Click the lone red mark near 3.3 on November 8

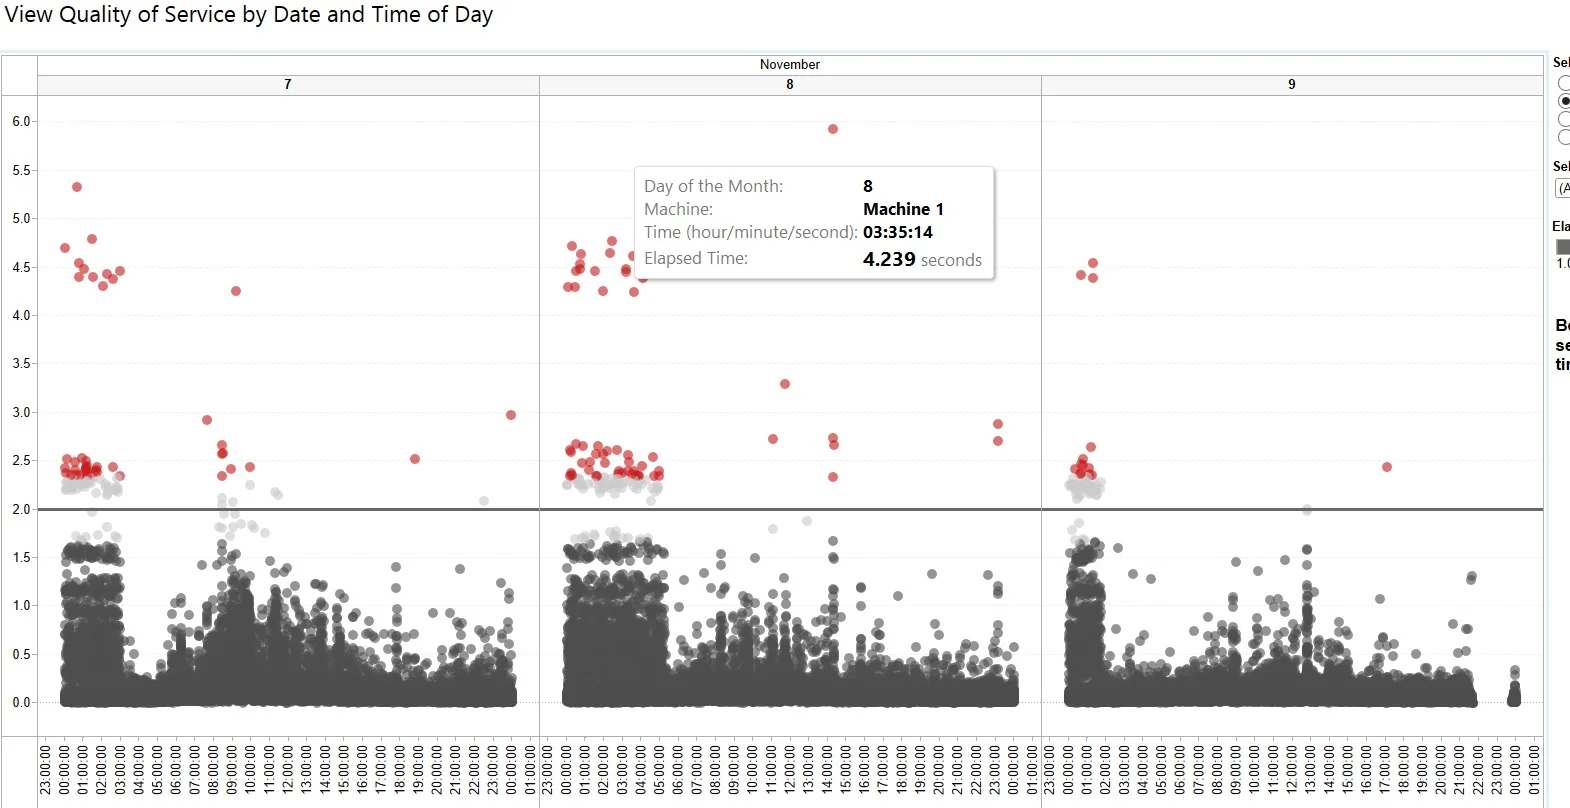coord(785,384)
